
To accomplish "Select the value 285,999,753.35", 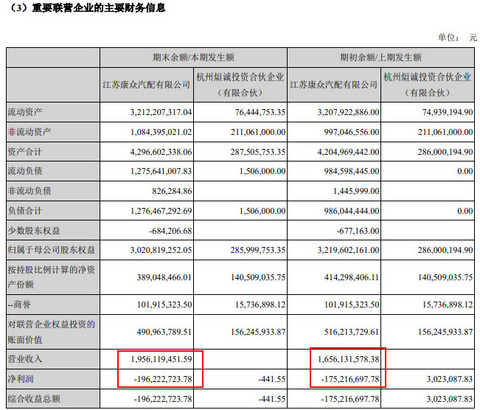I will 258,250.
